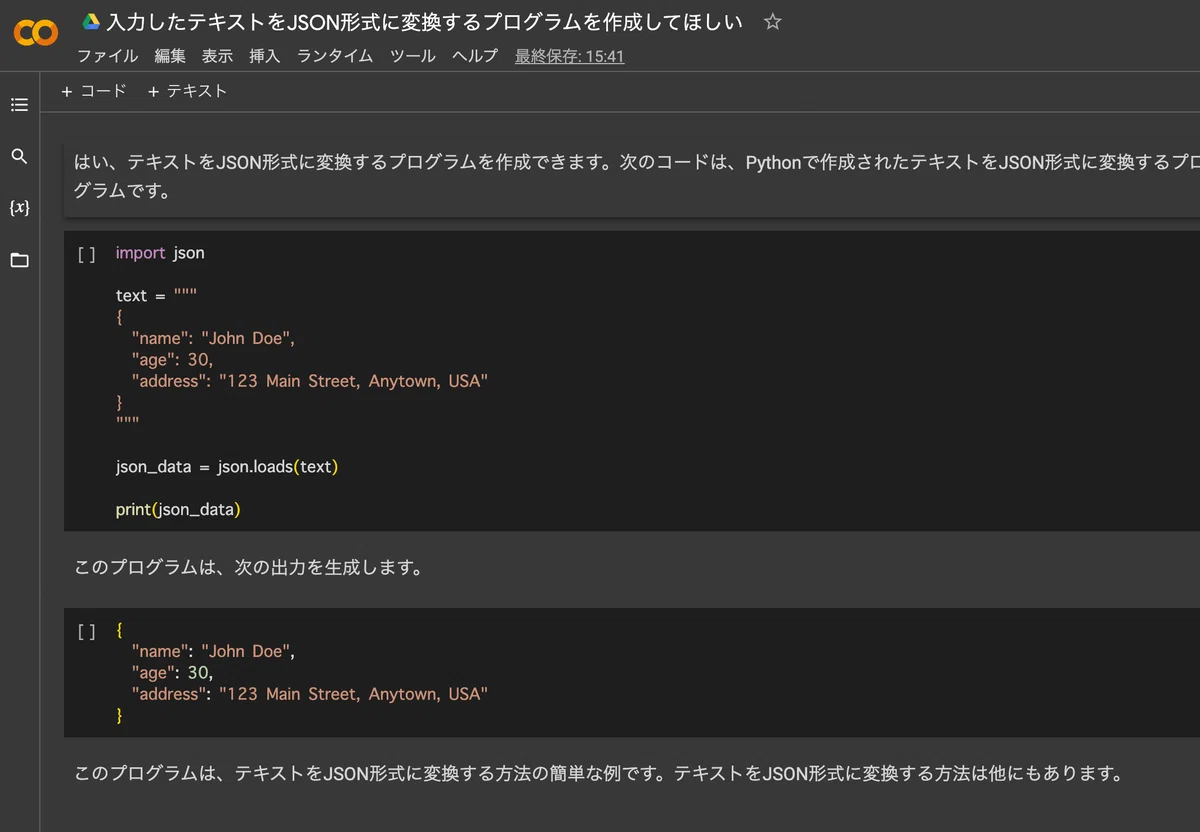Click the Colab logo icon
This screenshot has width=1200, height=832.
(36, 34)
